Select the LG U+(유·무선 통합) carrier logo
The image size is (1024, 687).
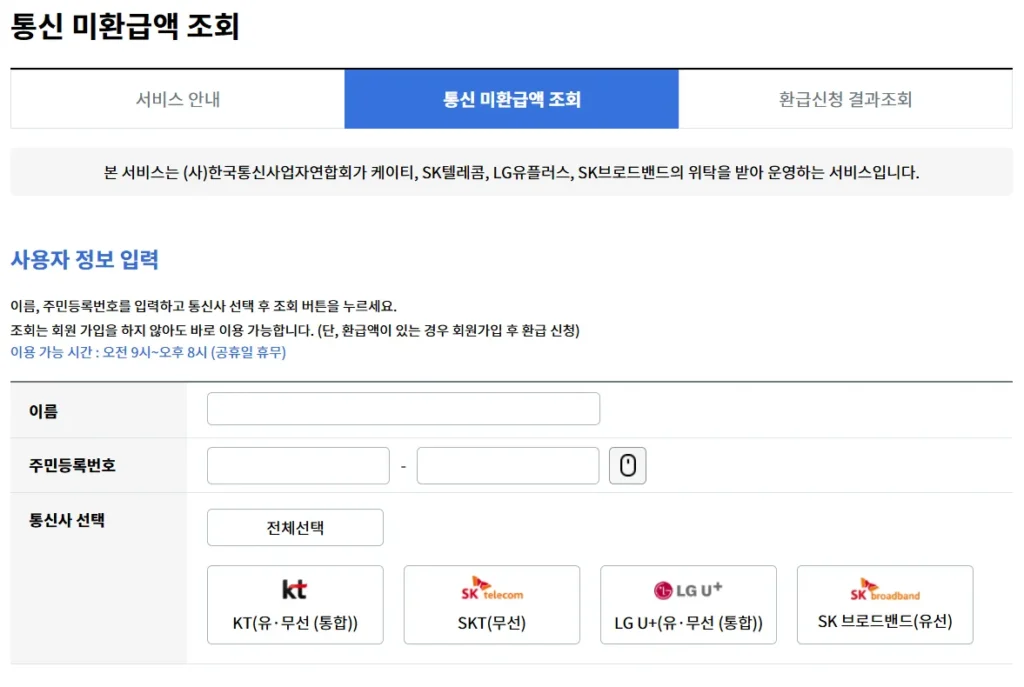[688, 604]
